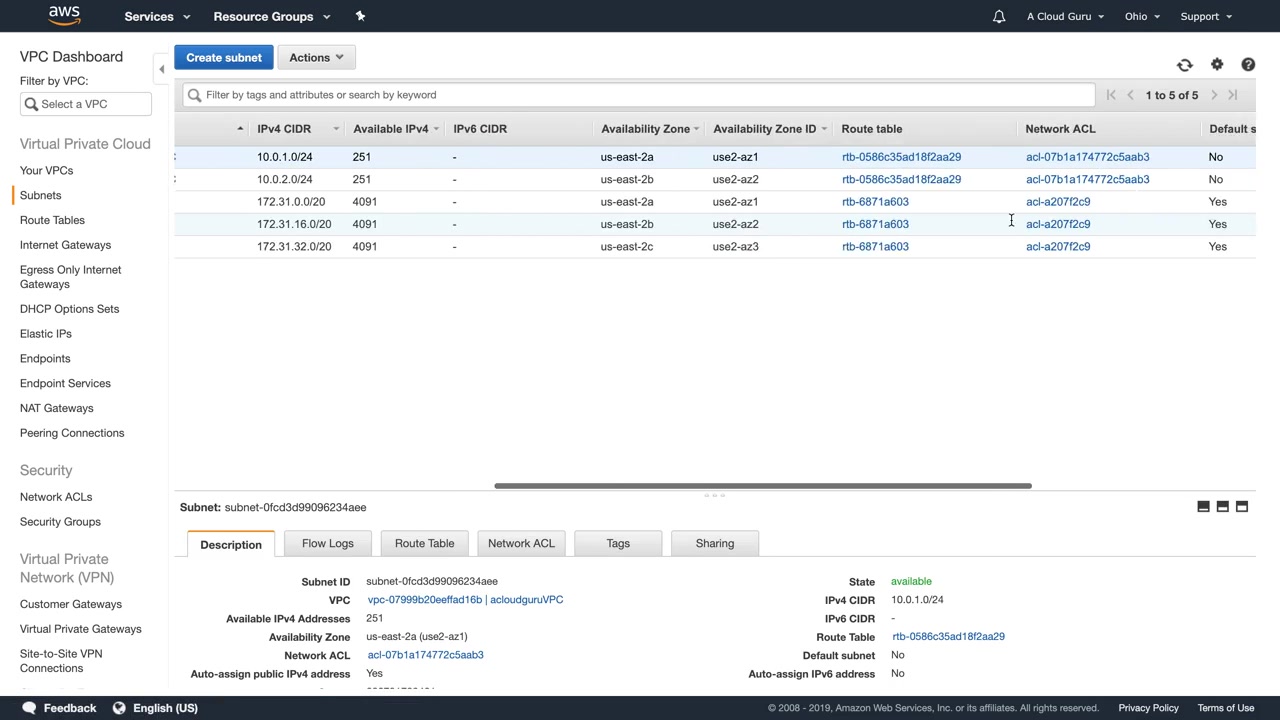The height and width of the screenshot is (720, 1280).
Task: Expand the Actions dropdown button
Action: pos(316,58)
